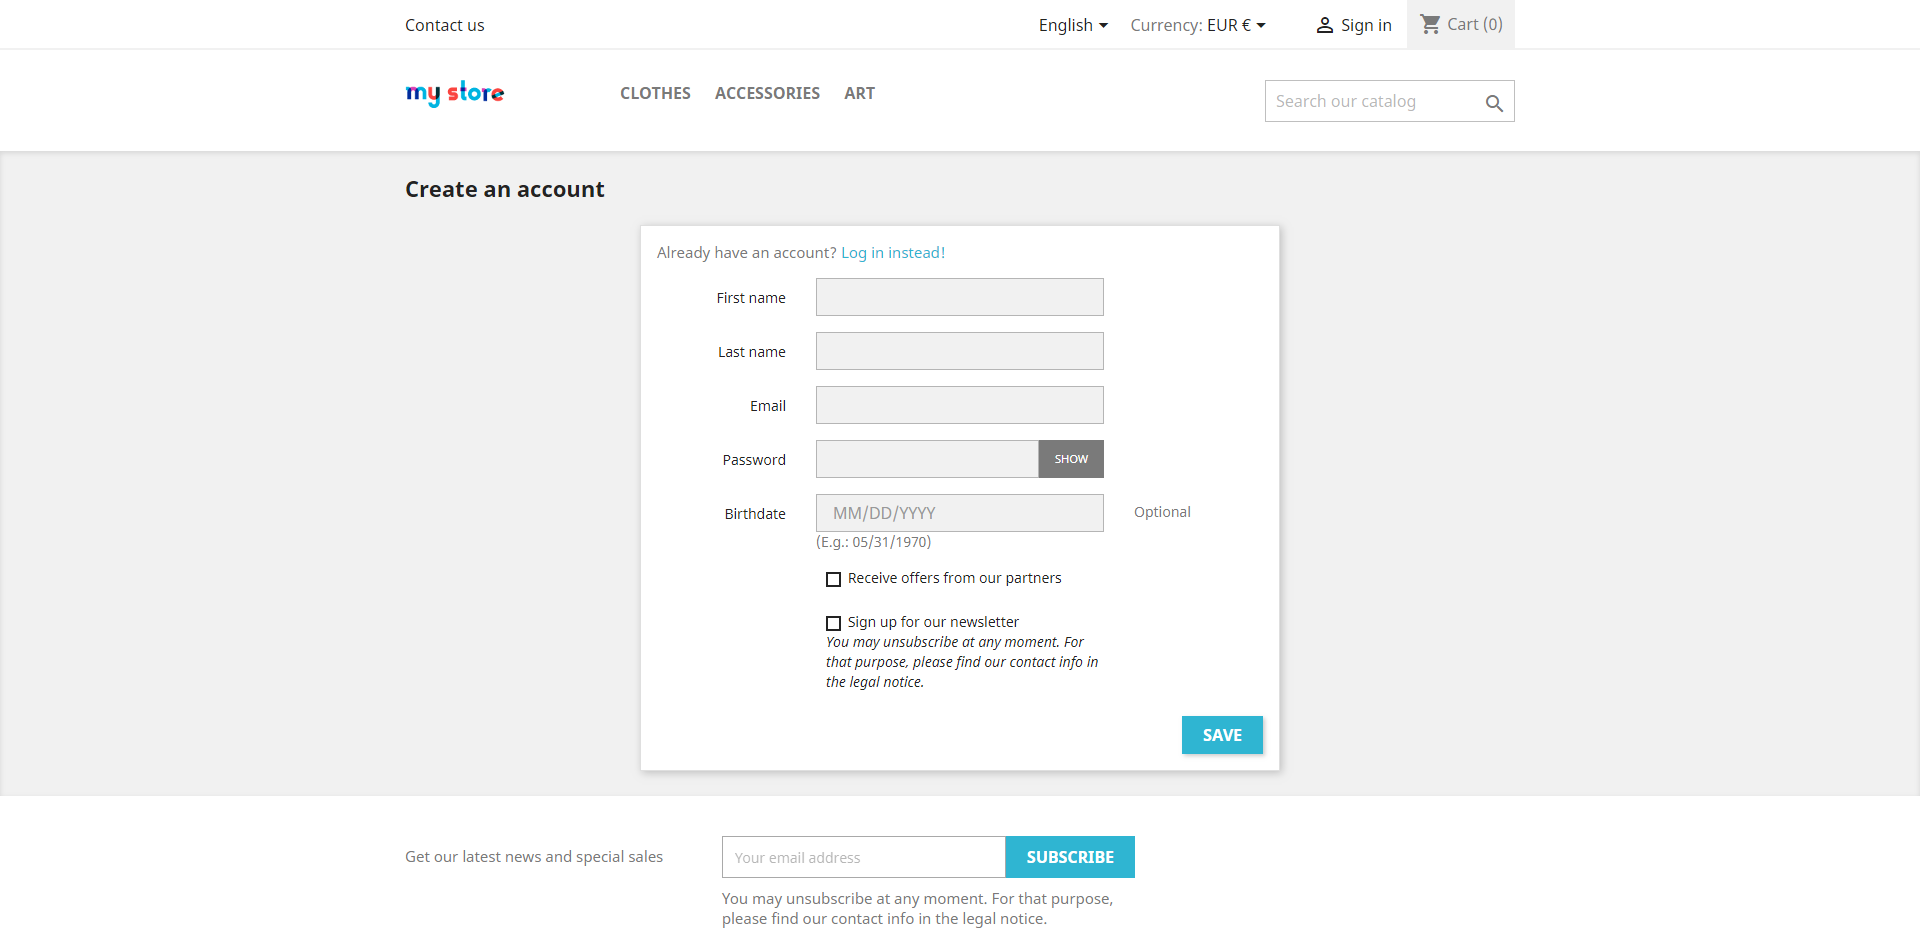The image size is (1920, 947).
Task: Enable Receive offers from our partners
Action: 833,579
